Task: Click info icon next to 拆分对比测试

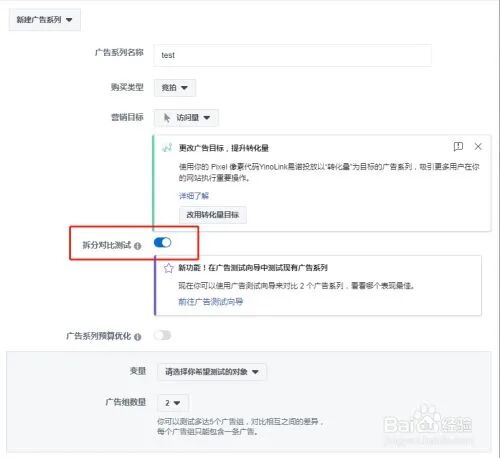Action: tap(137, 246)
